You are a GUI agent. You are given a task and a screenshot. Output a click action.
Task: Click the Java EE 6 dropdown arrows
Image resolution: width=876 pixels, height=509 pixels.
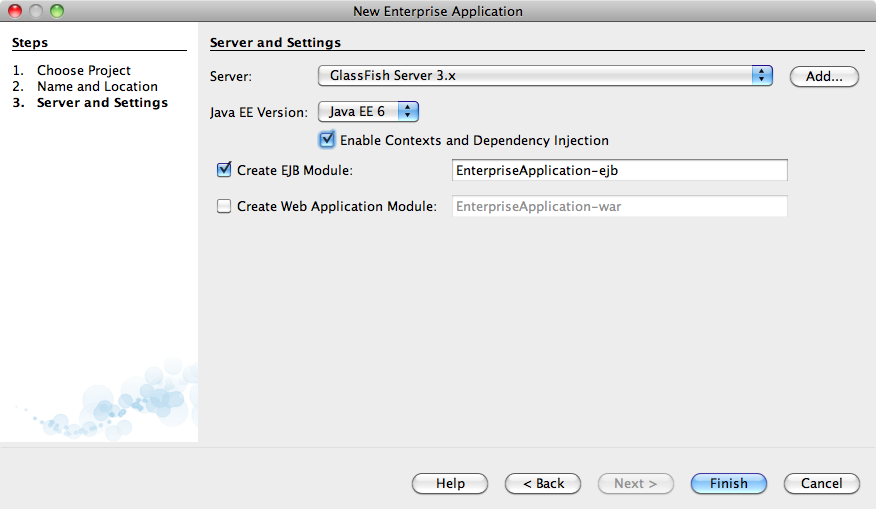(x=408, y=112)
